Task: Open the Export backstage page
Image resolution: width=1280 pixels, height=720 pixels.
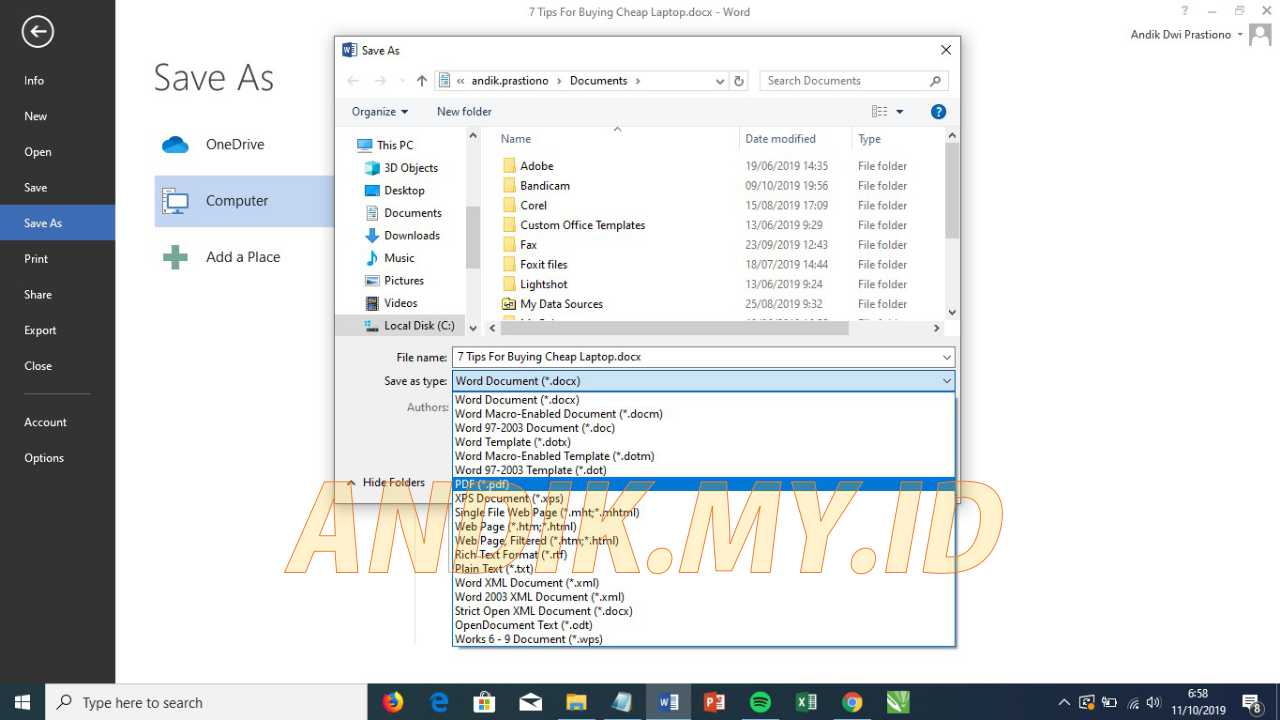Action: pos(57,330)
